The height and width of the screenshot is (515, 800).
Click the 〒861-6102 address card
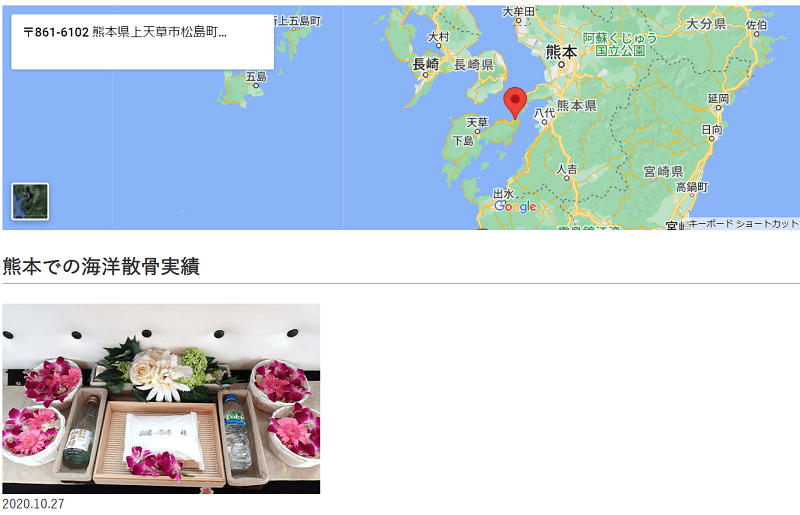142,42
